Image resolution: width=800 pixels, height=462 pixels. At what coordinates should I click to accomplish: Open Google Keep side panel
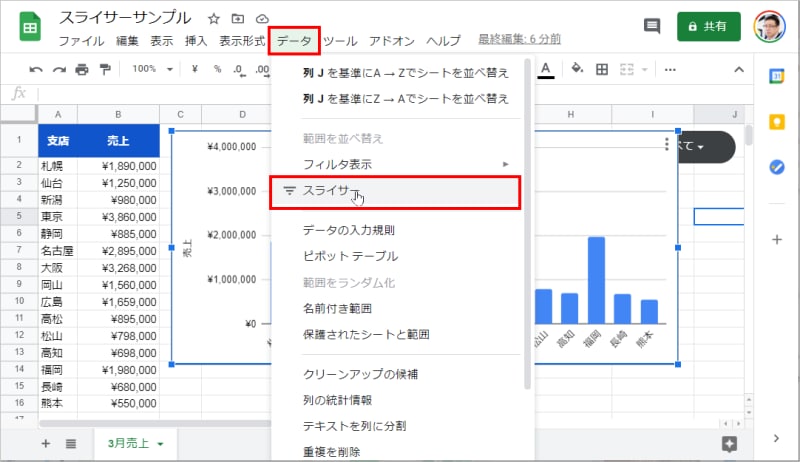(777, 122)
